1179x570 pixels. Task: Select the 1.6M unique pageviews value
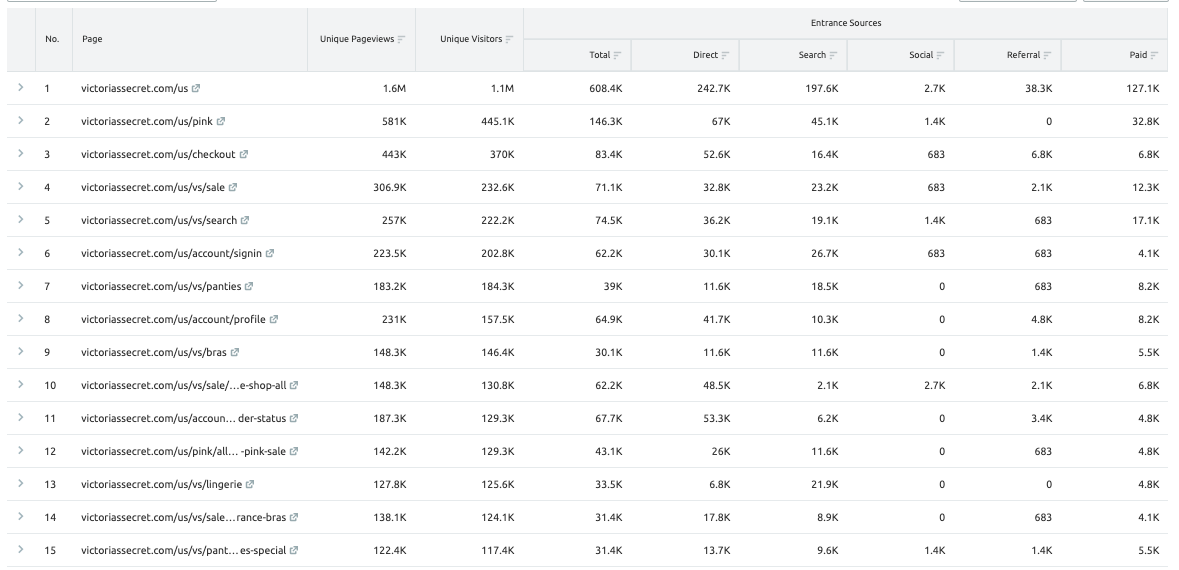click(395, 88)
